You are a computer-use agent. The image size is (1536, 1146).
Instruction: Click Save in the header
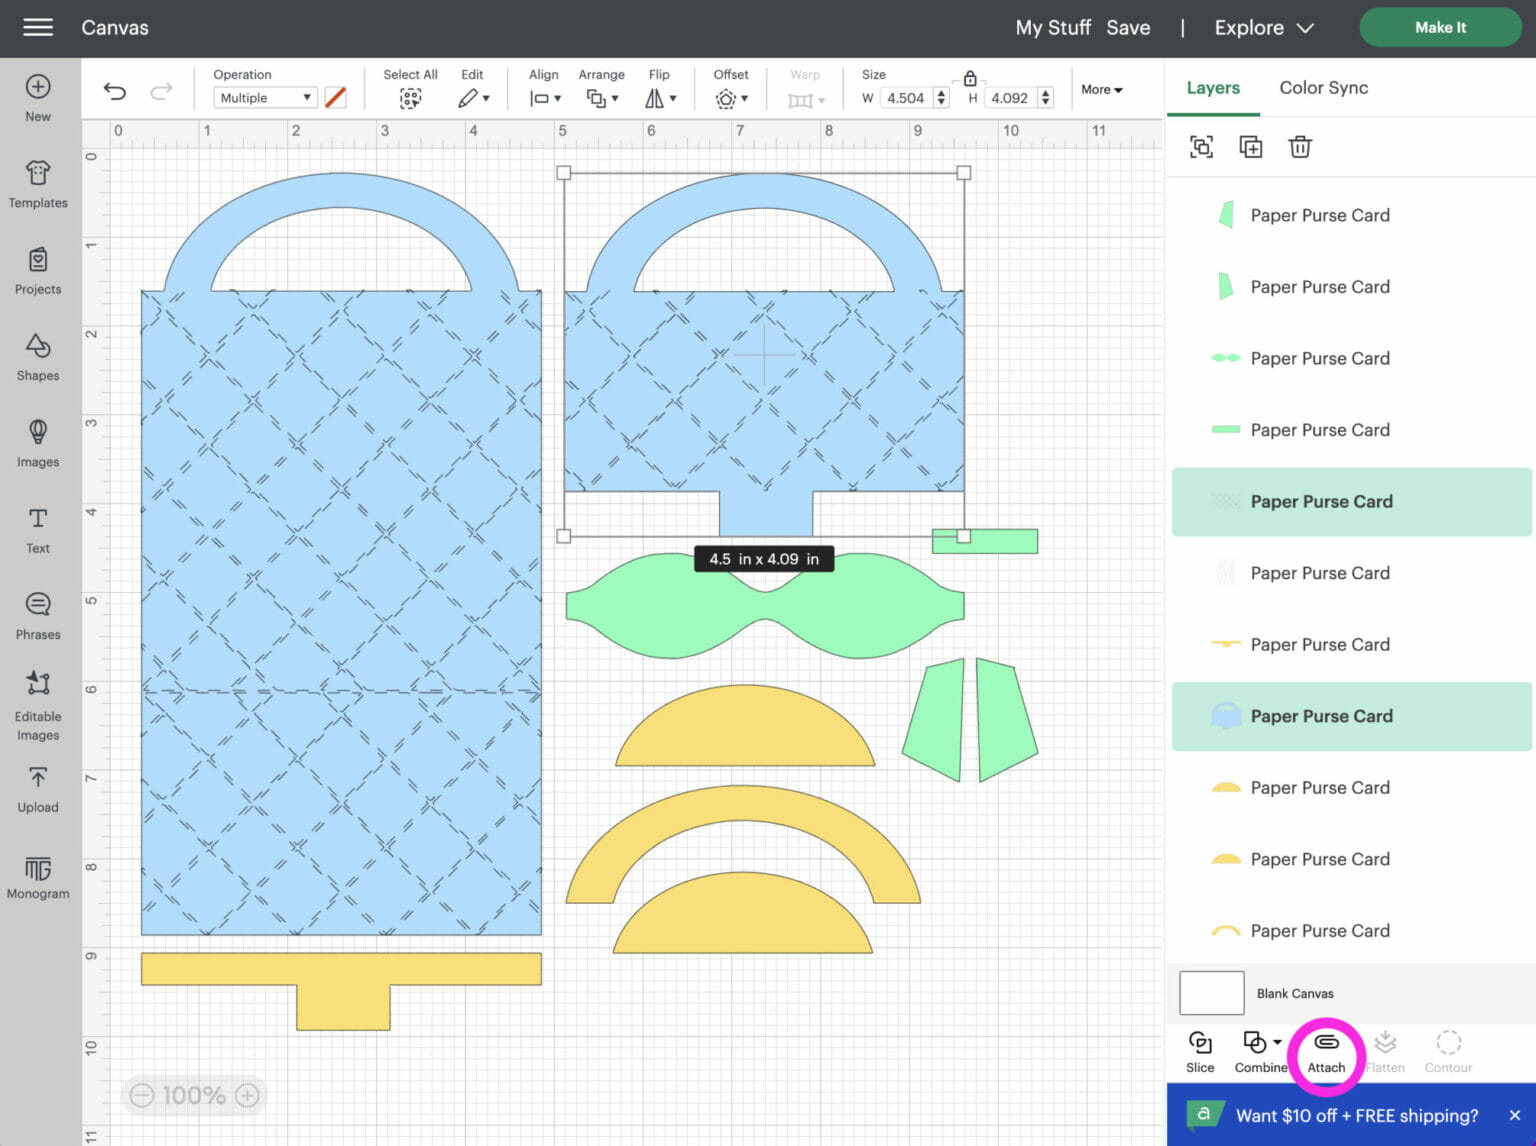tap(1128, 28)
